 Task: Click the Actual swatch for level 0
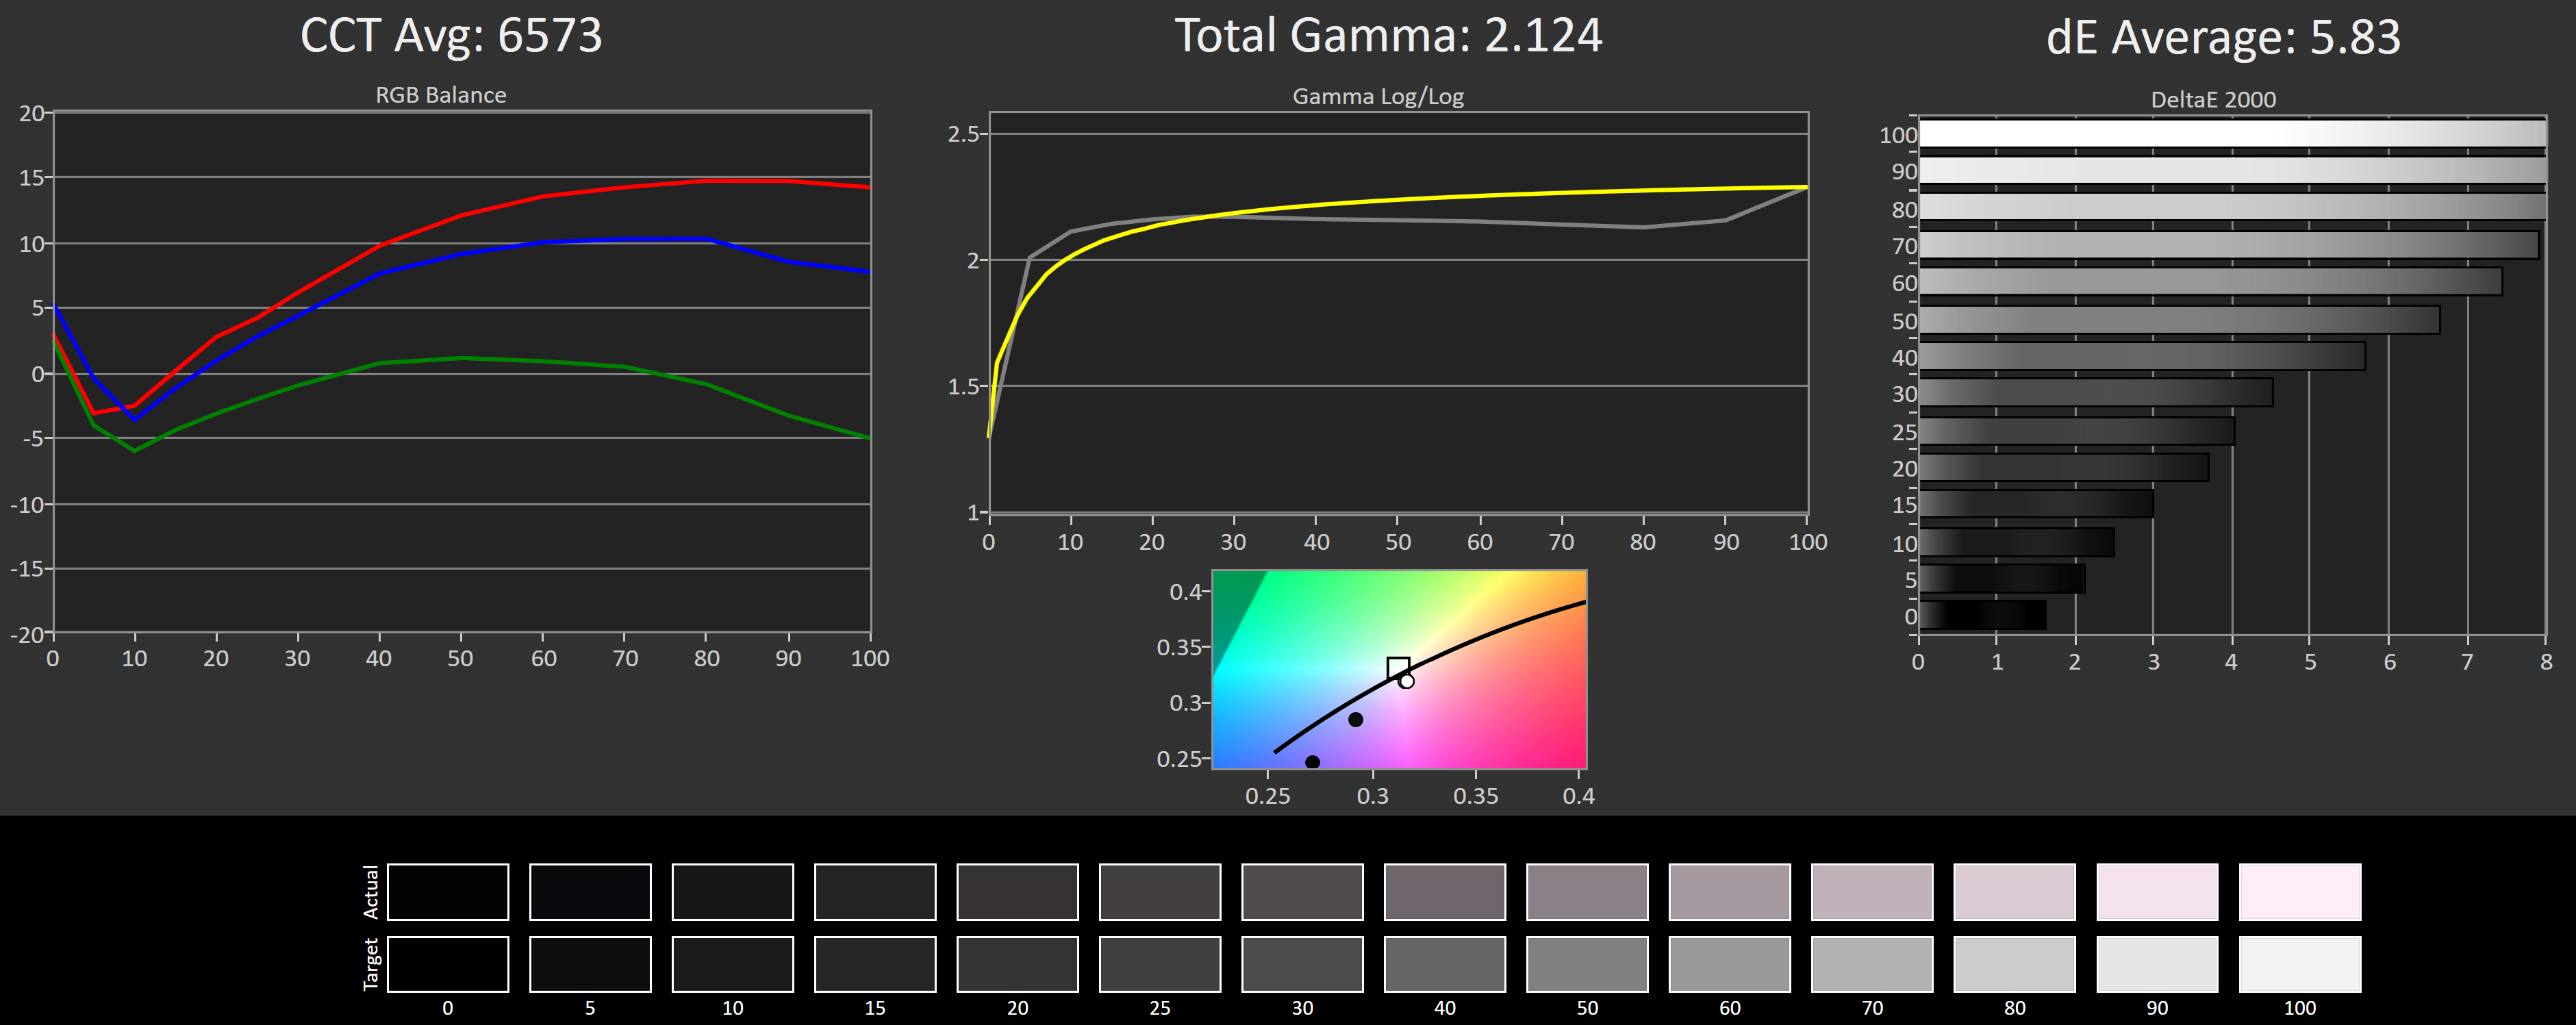(x=447, y=891)
